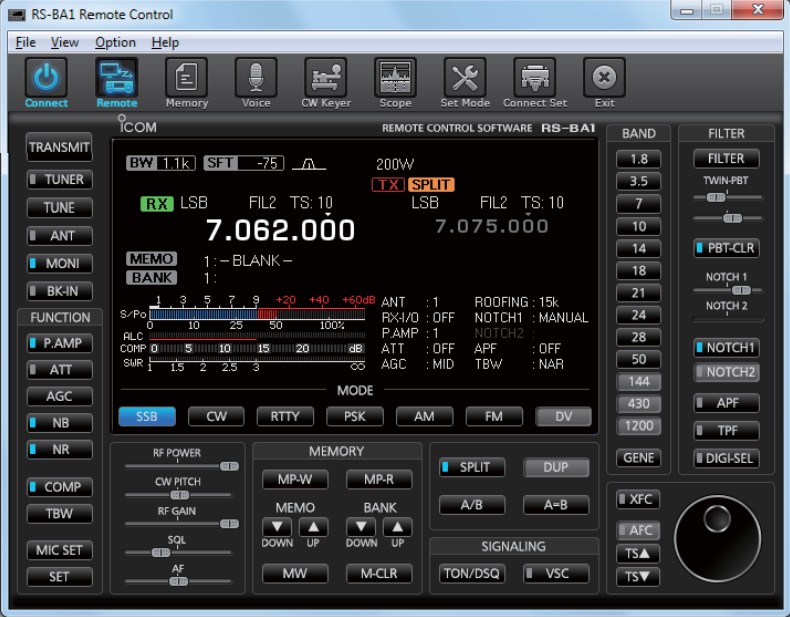Screen dimensions: 790x617
Task: Open the View menu
Action: pyautogui.click(x=64, y=42)
